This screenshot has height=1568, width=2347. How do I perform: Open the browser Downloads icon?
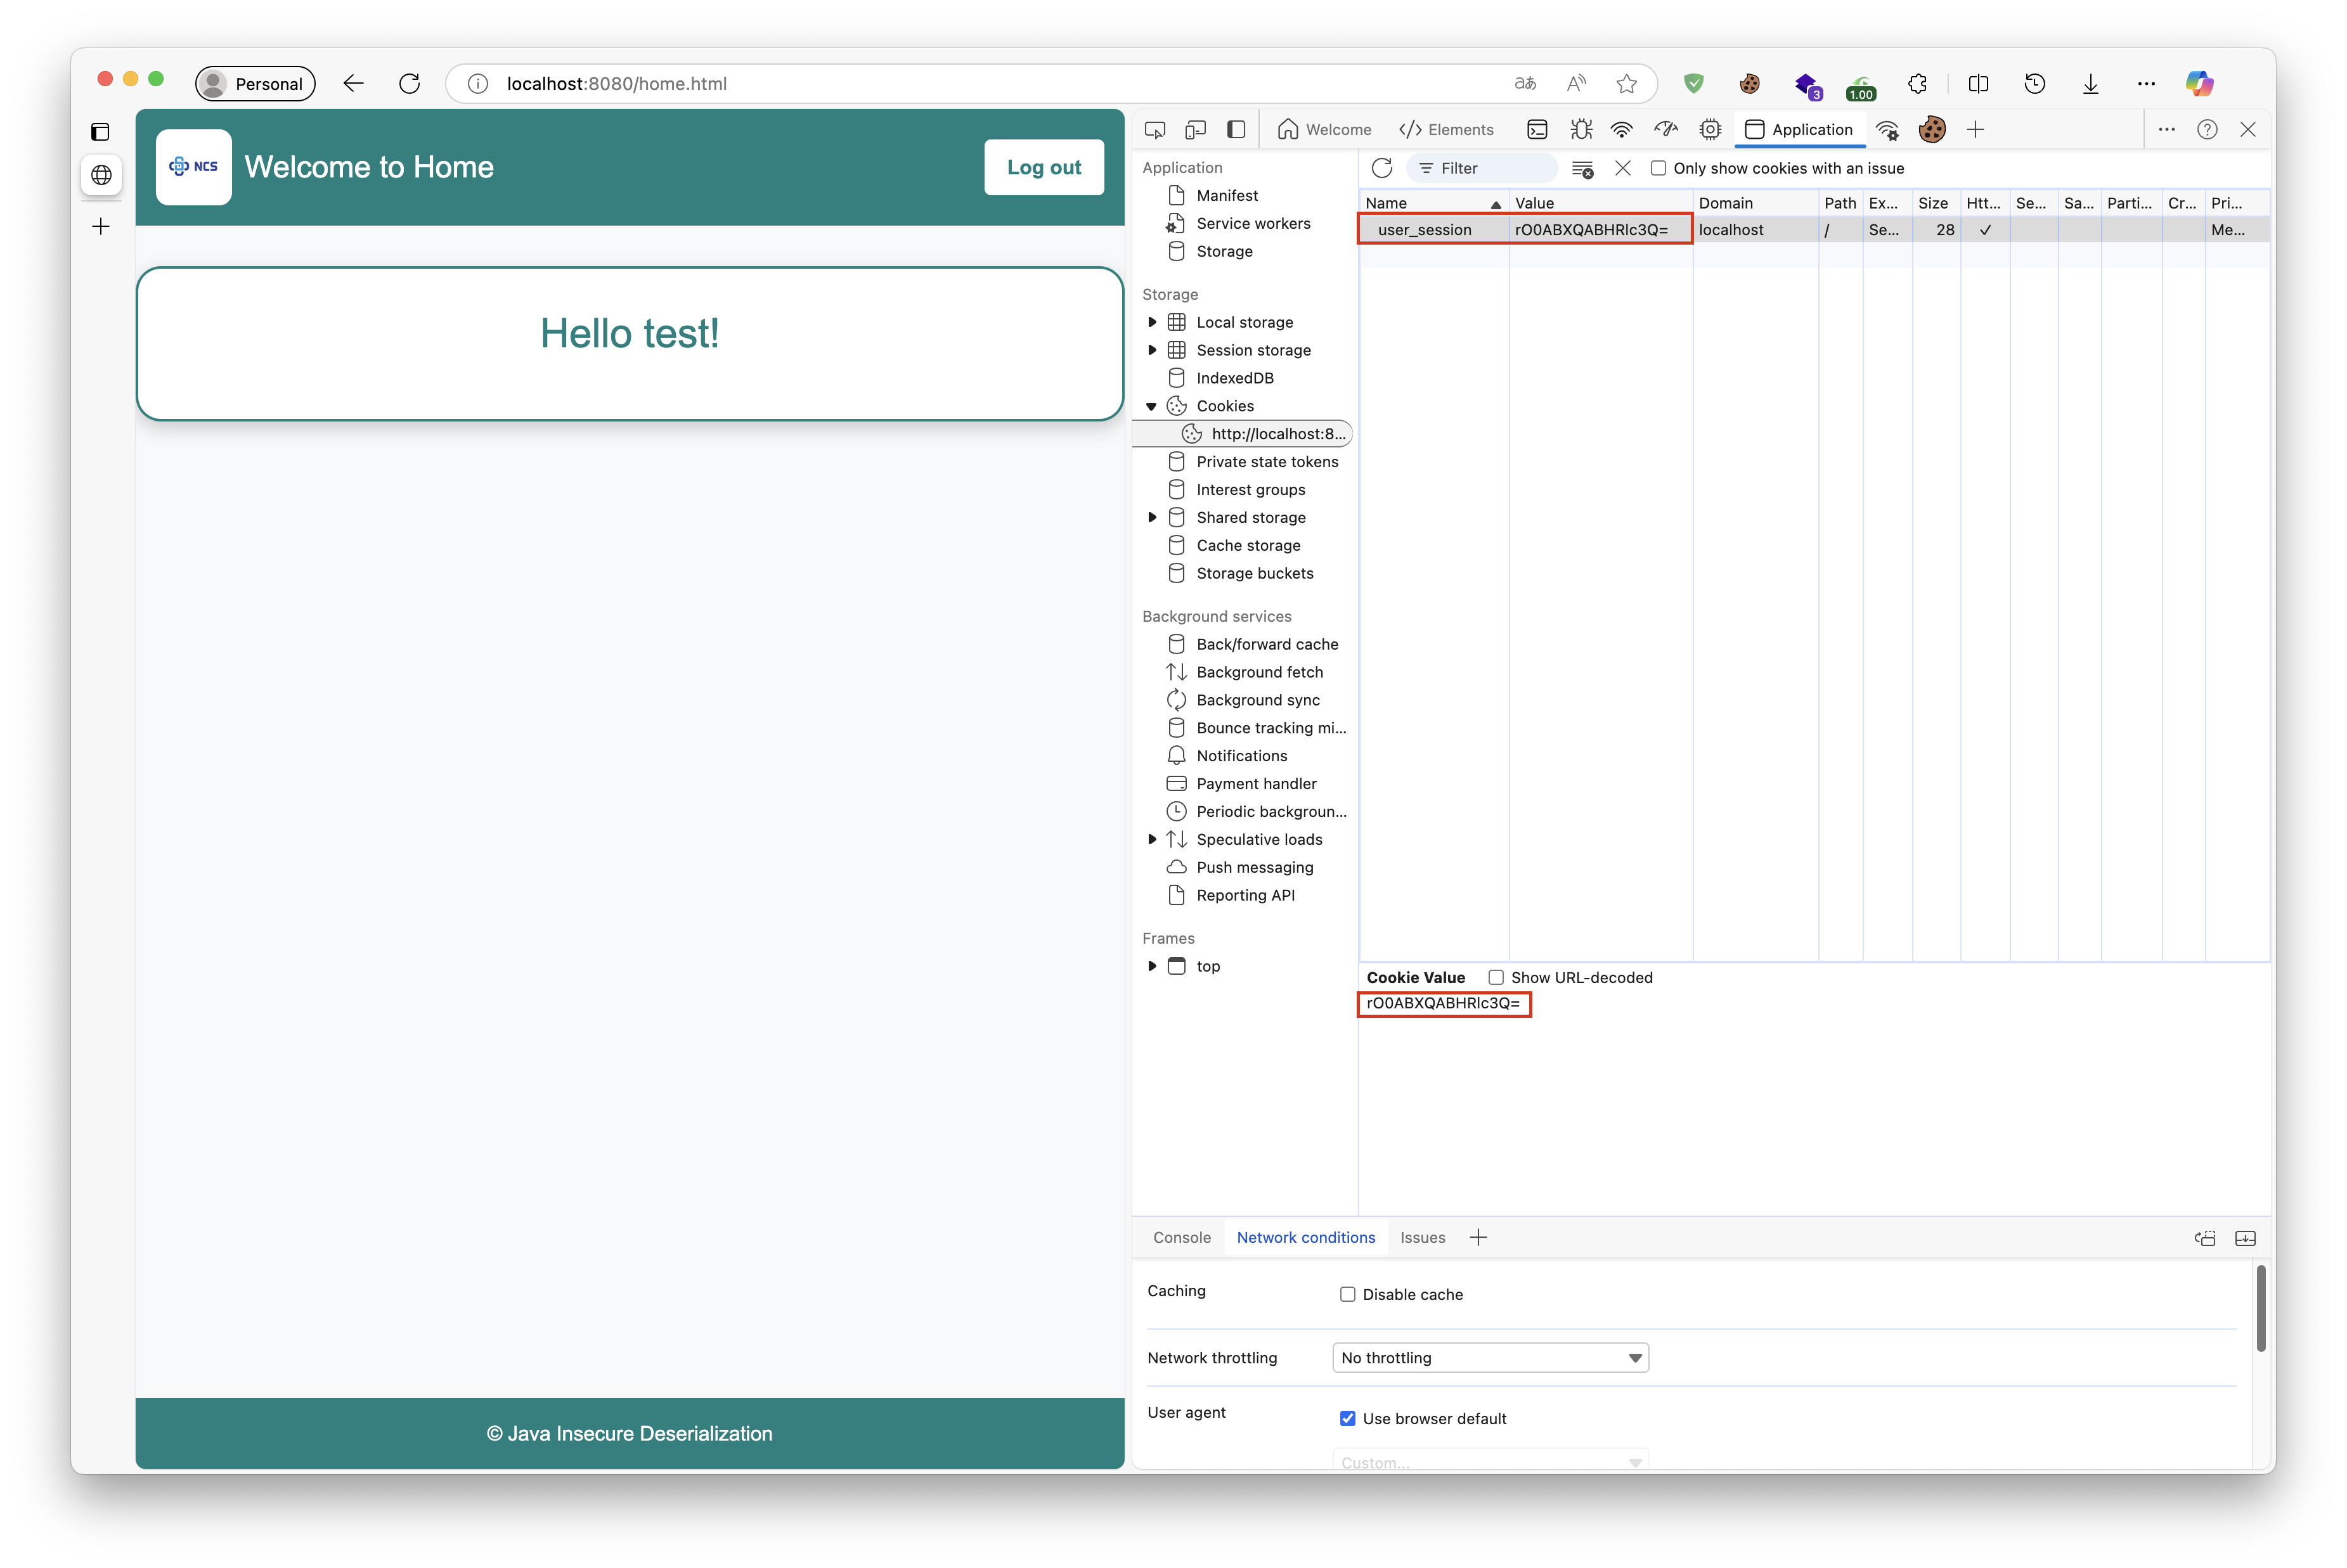click(2090, 84)
